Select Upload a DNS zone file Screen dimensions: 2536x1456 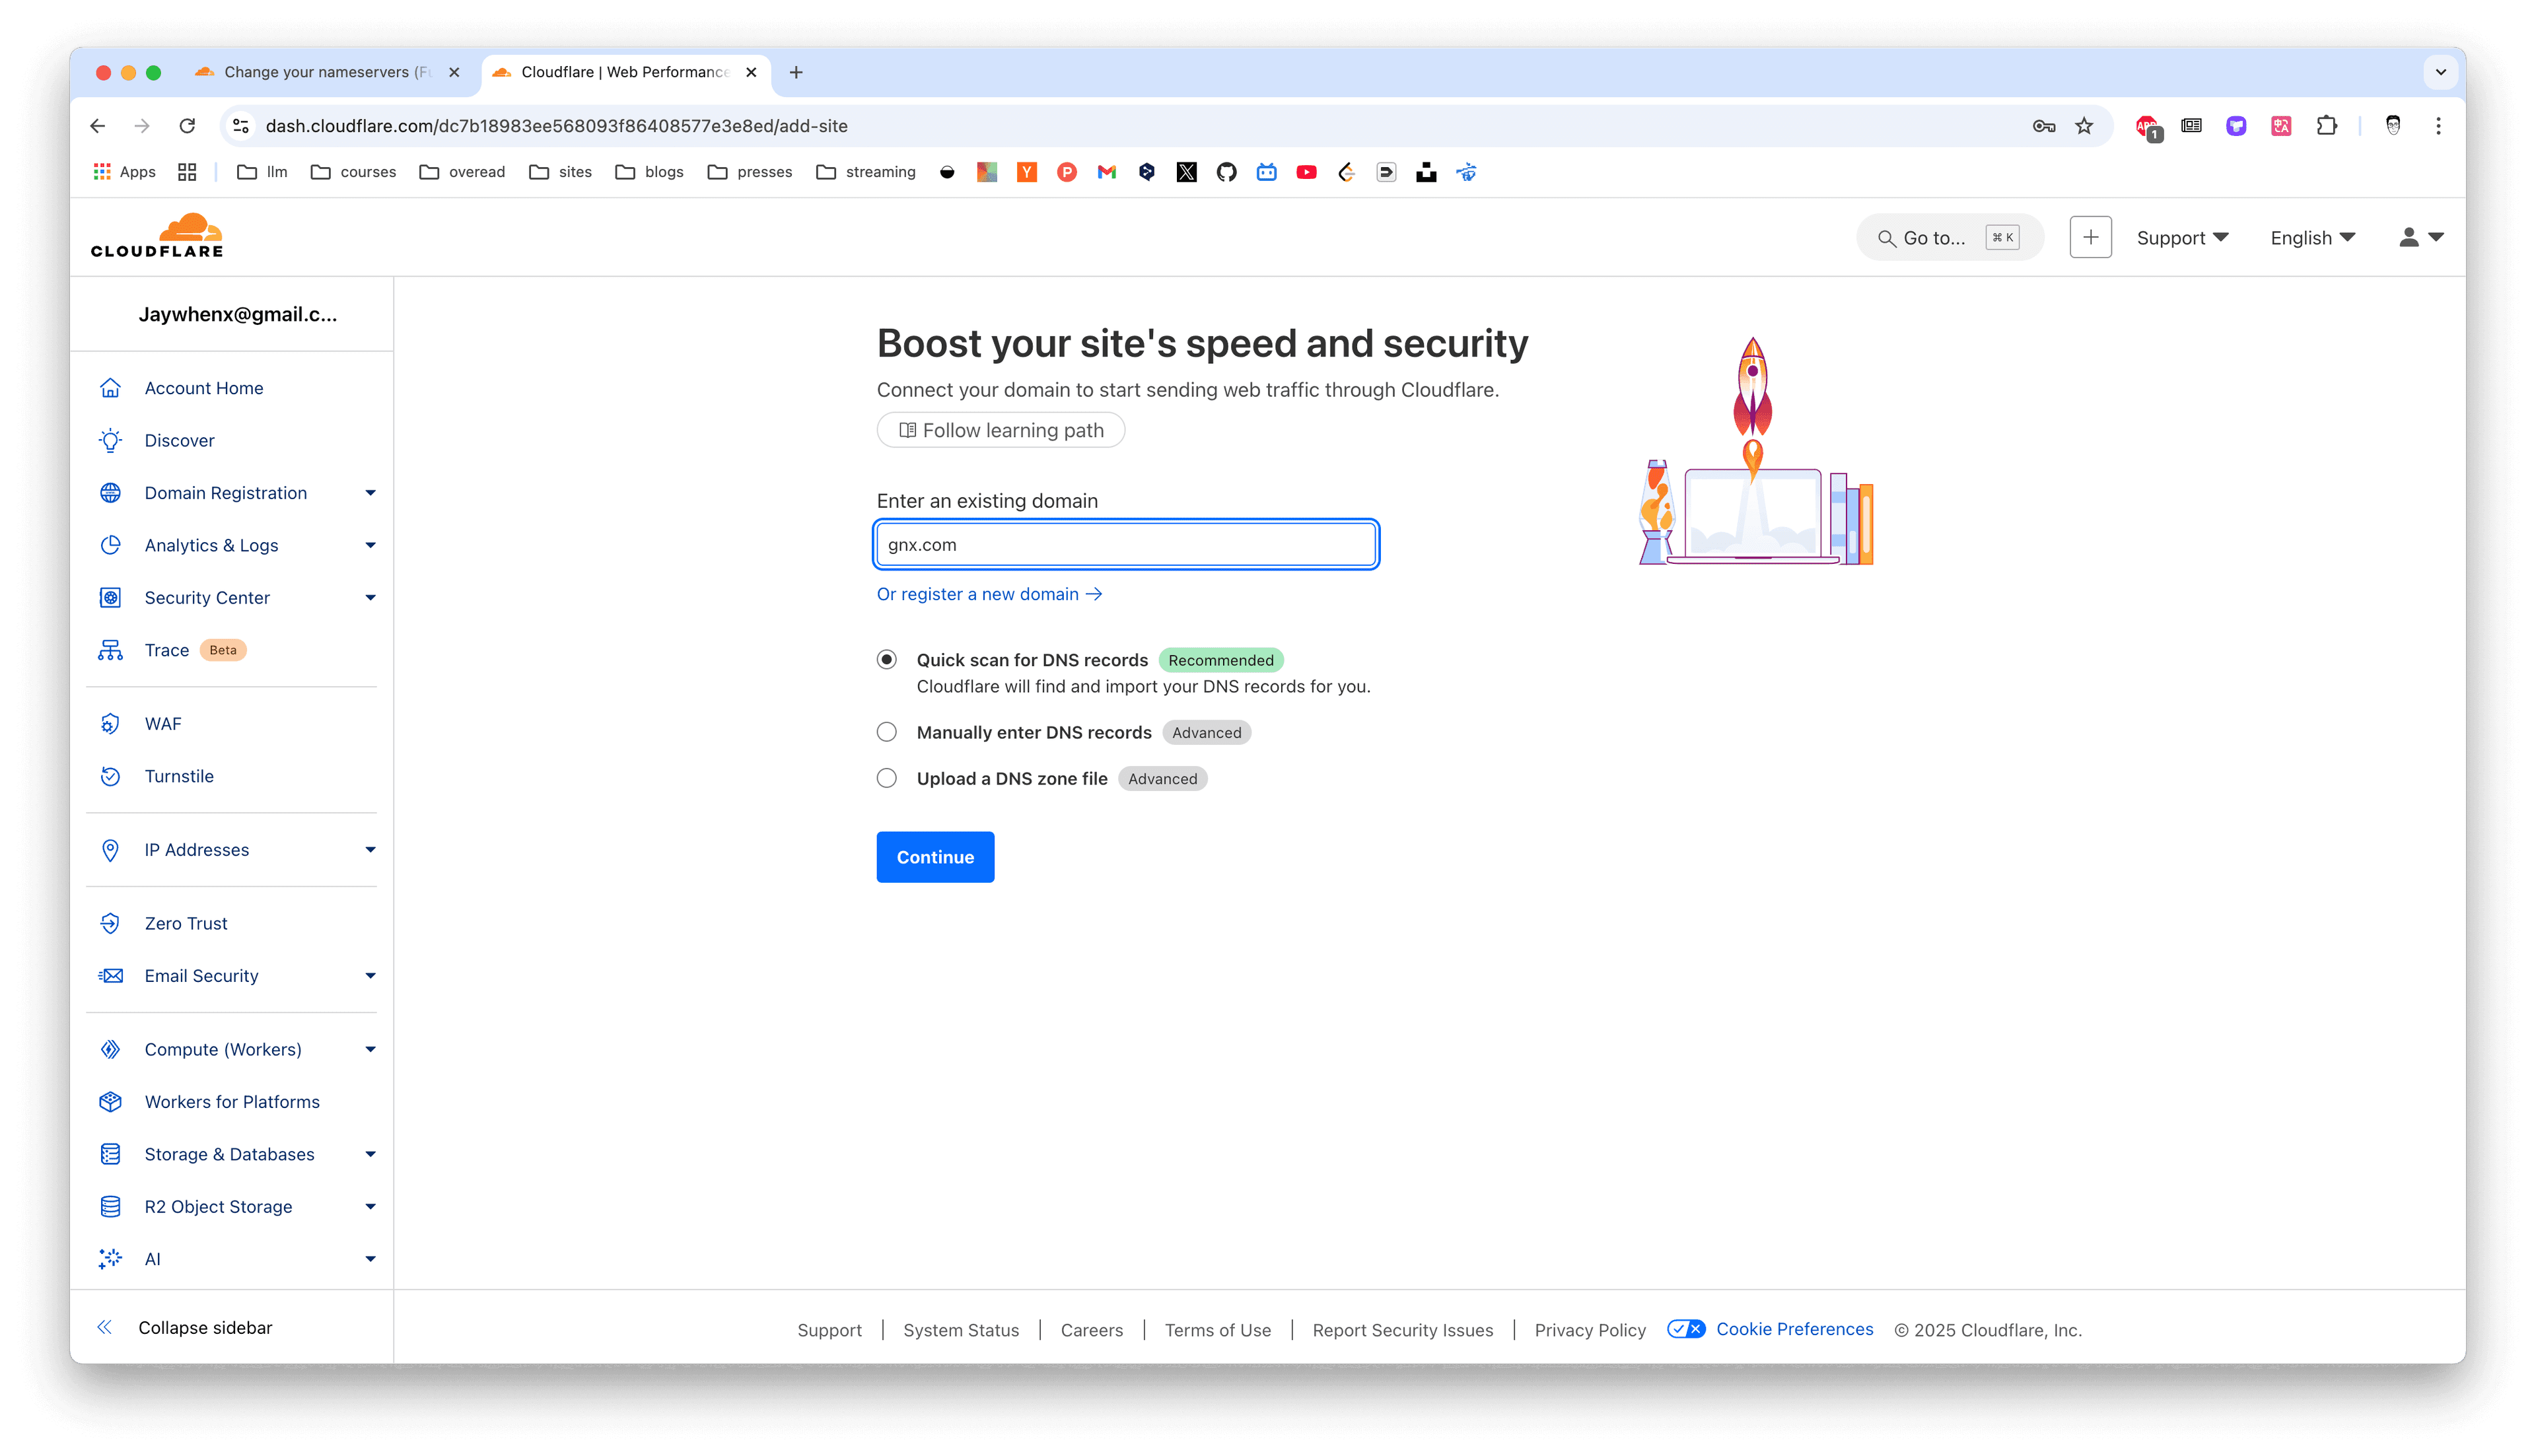886,779
